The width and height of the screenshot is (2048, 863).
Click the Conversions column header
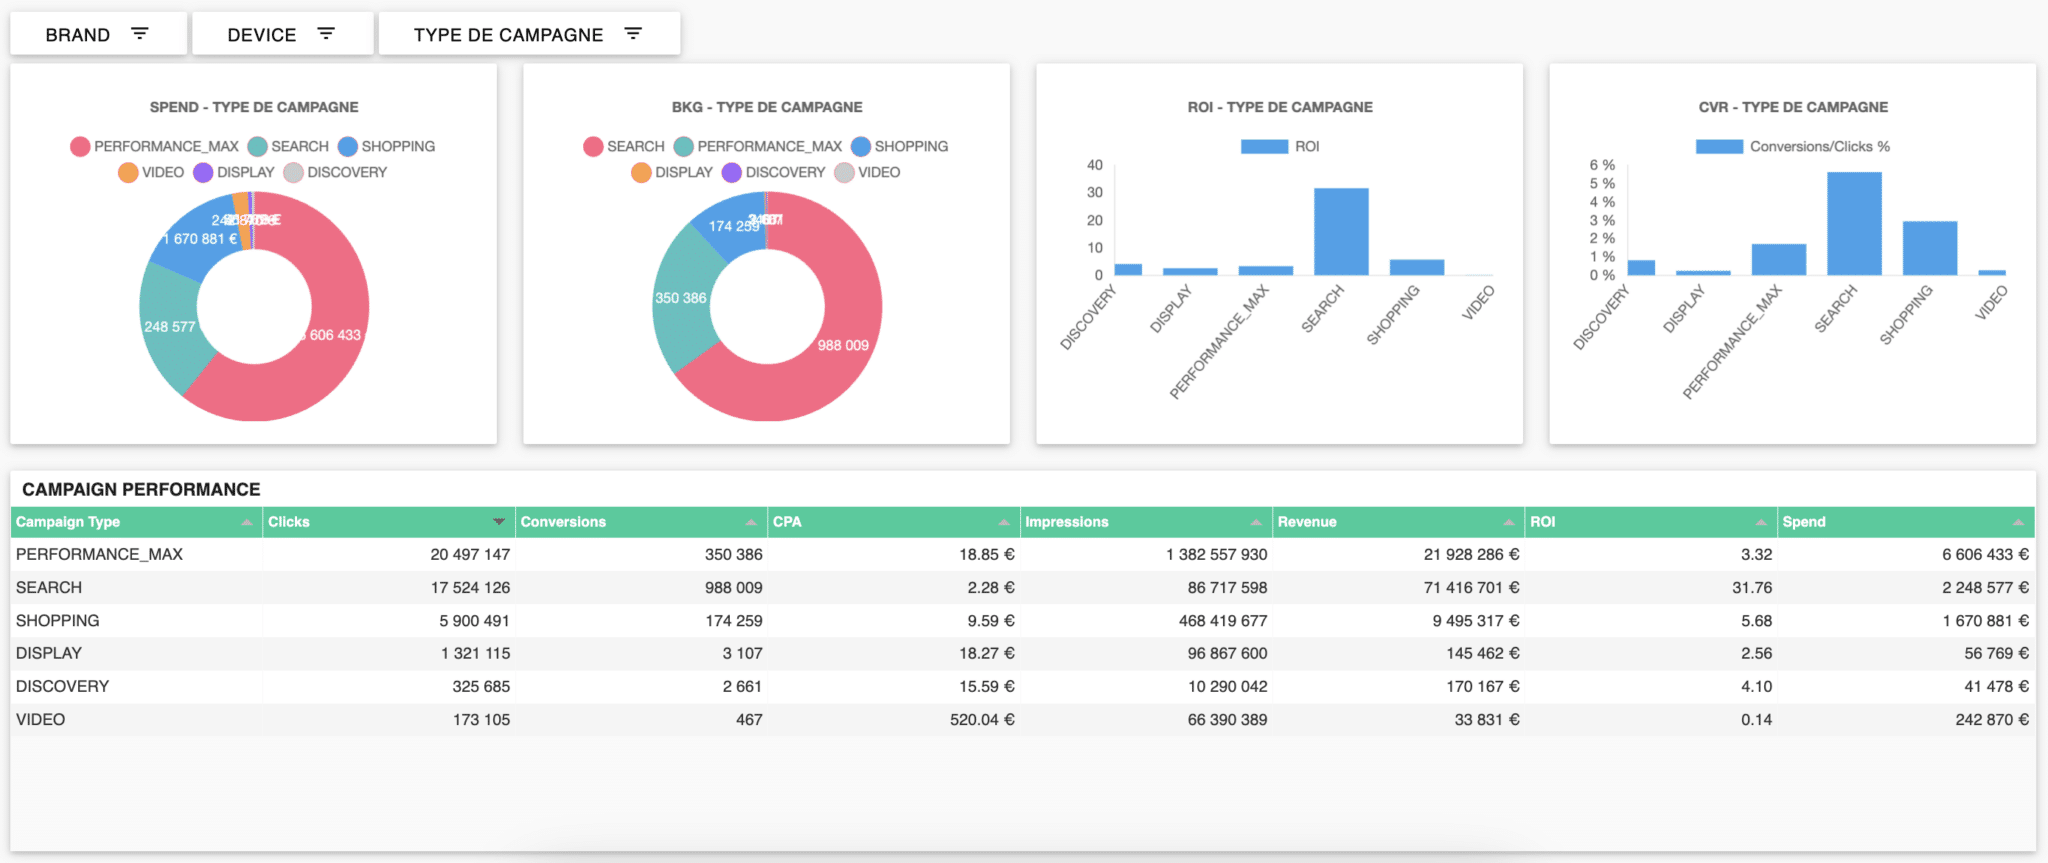tap(641, 522)
